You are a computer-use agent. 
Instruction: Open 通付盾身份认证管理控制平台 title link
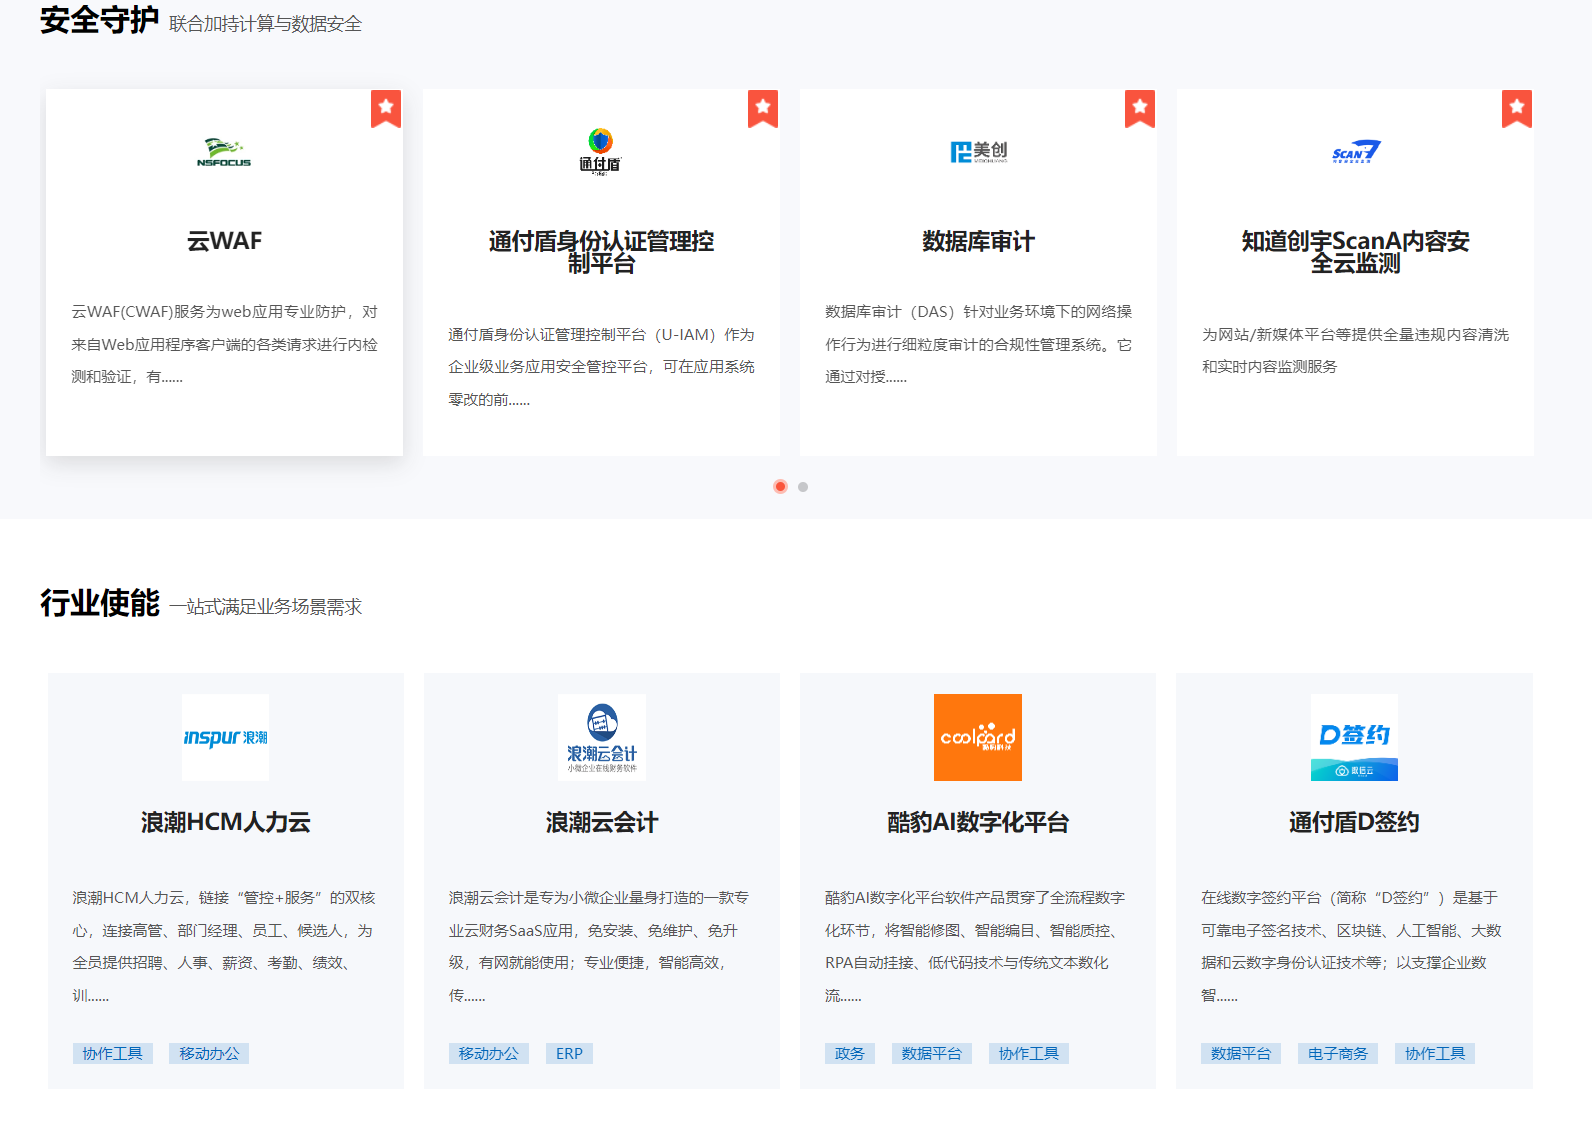[601, 252]
